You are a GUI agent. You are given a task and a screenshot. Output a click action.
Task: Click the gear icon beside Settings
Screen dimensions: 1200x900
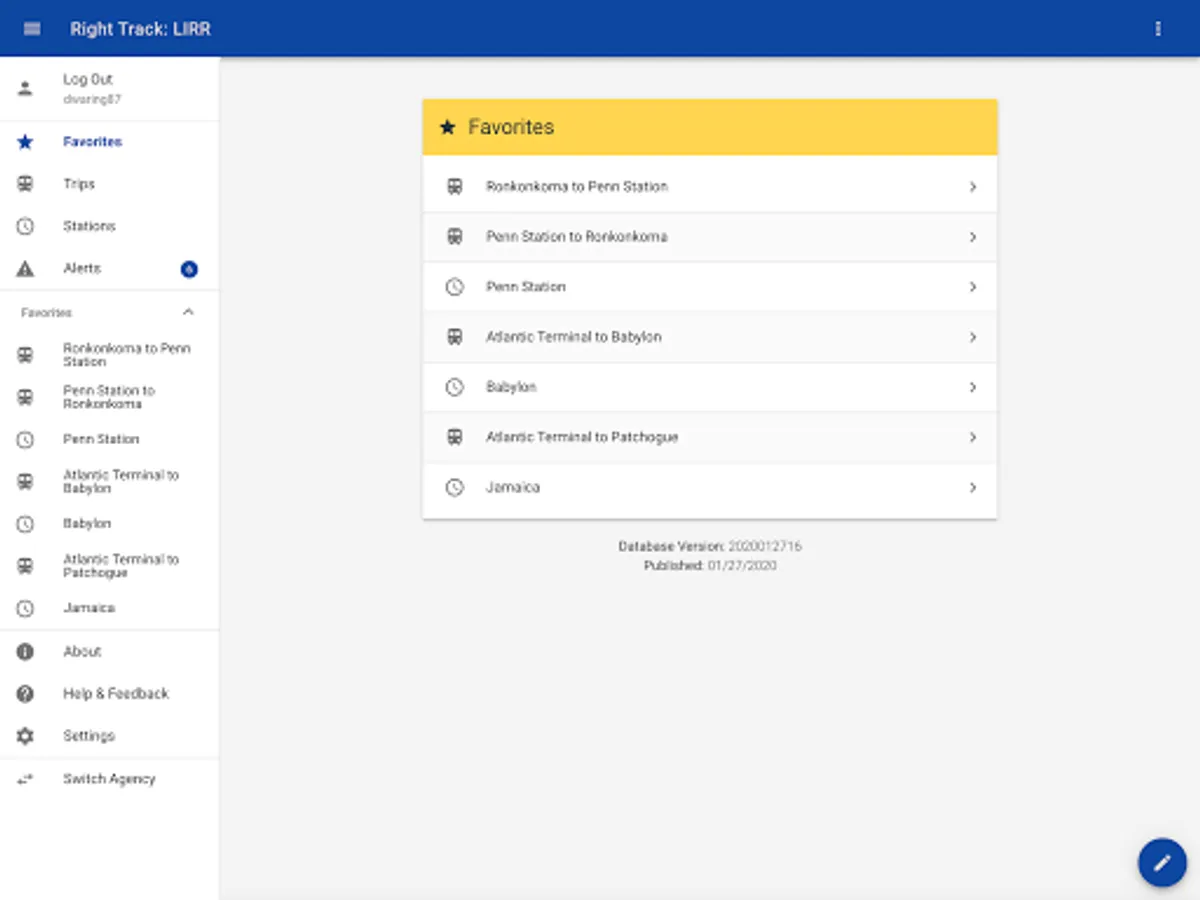click(x=25, y=736)
